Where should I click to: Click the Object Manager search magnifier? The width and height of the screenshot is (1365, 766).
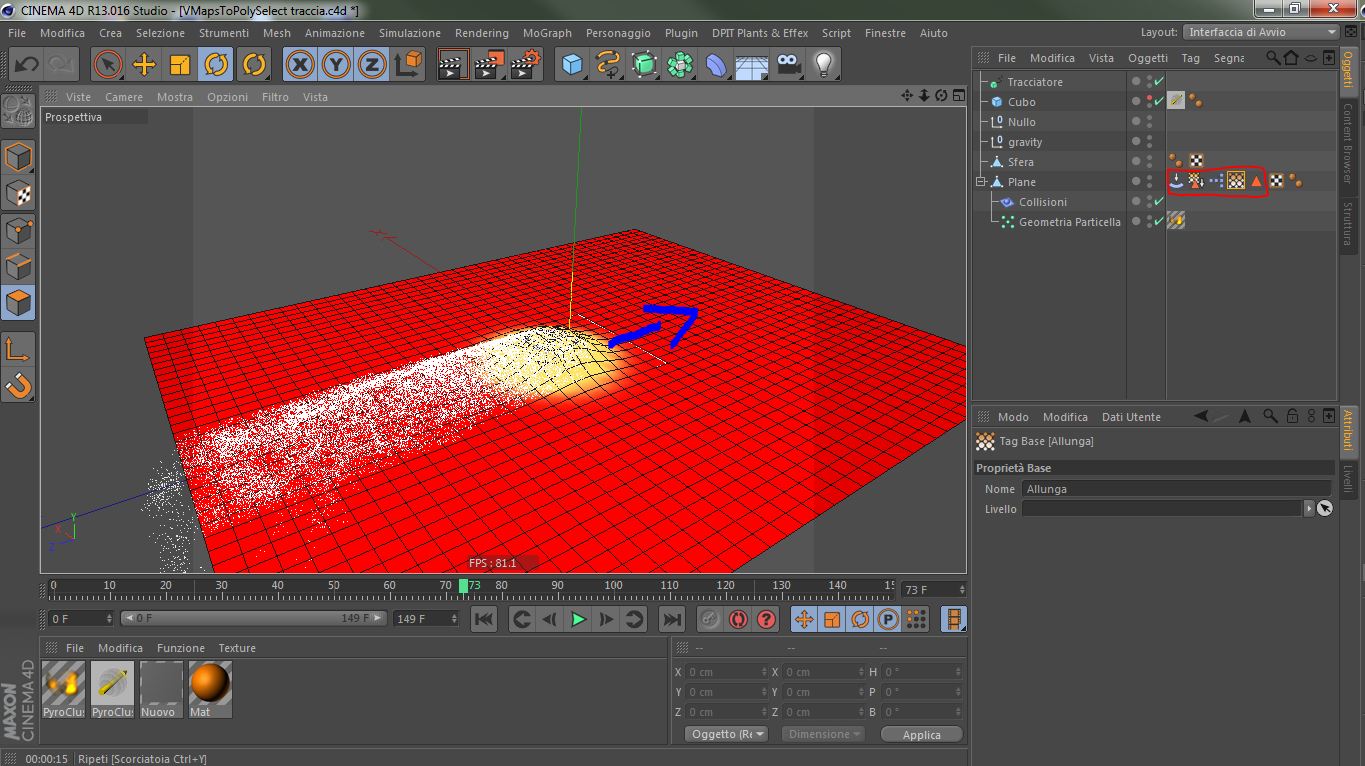pyautogui.click(x=1273, y=58)
